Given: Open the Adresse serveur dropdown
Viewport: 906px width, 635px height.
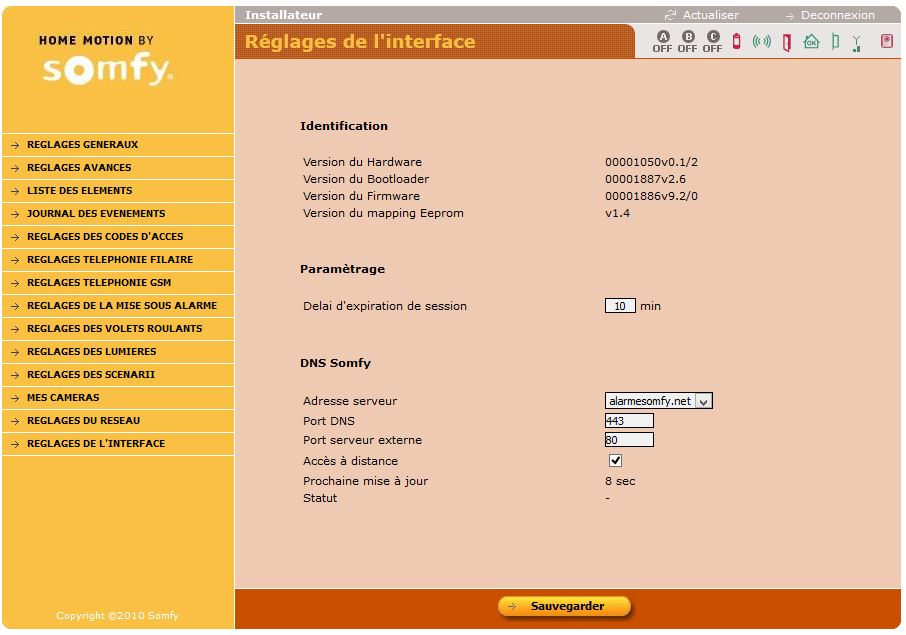Looking at the screenshot, I should (x=659, y=401).
